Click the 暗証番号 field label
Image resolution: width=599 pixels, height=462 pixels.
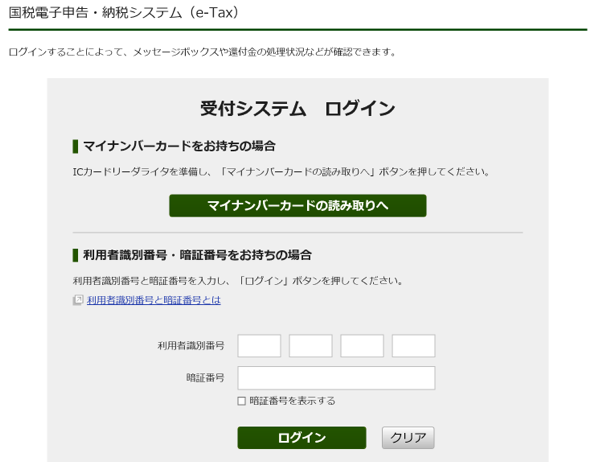point(206,378)
